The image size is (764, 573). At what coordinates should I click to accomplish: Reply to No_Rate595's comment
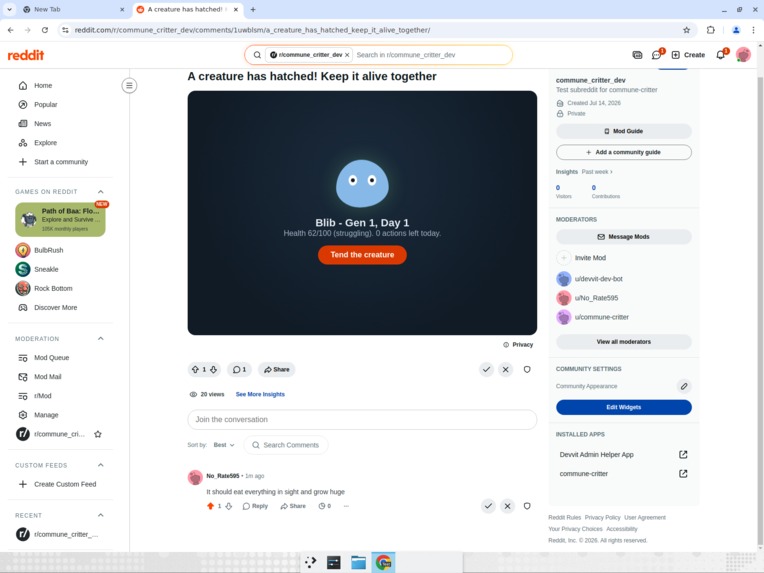(255, 506)
